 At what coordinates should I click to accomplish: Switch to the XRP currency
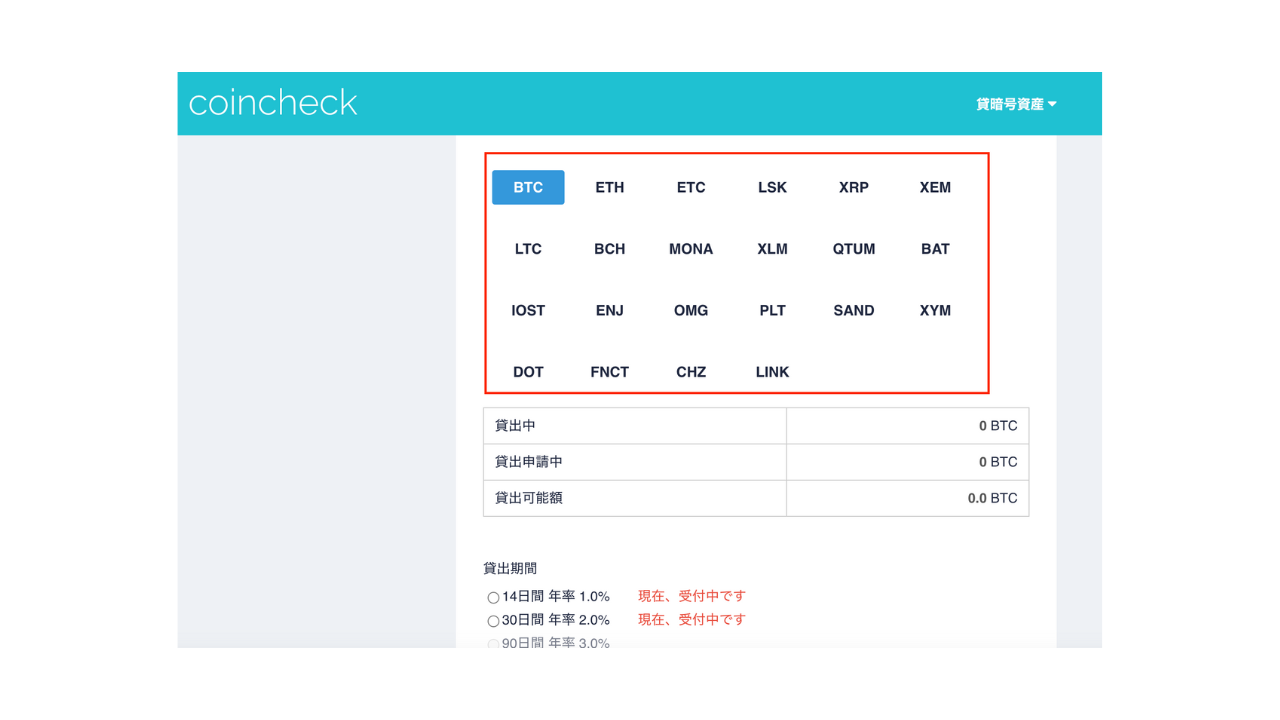point(853,188)
